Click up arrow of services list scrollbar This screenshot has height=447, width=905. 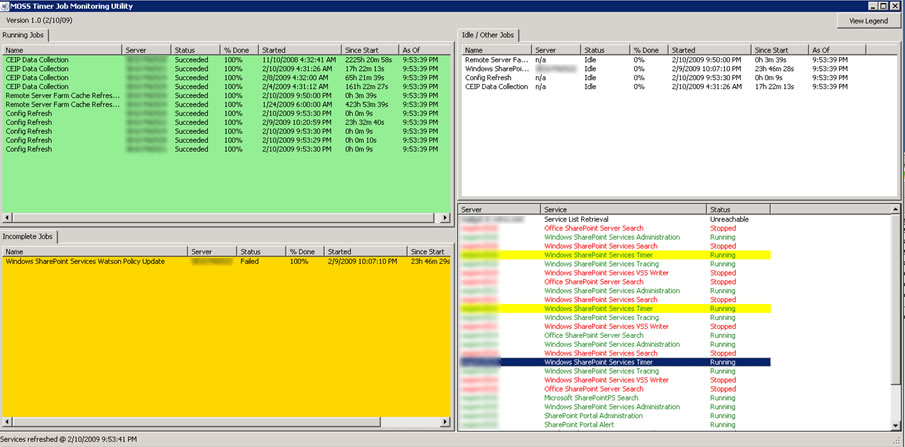click(x=895, y=209)
